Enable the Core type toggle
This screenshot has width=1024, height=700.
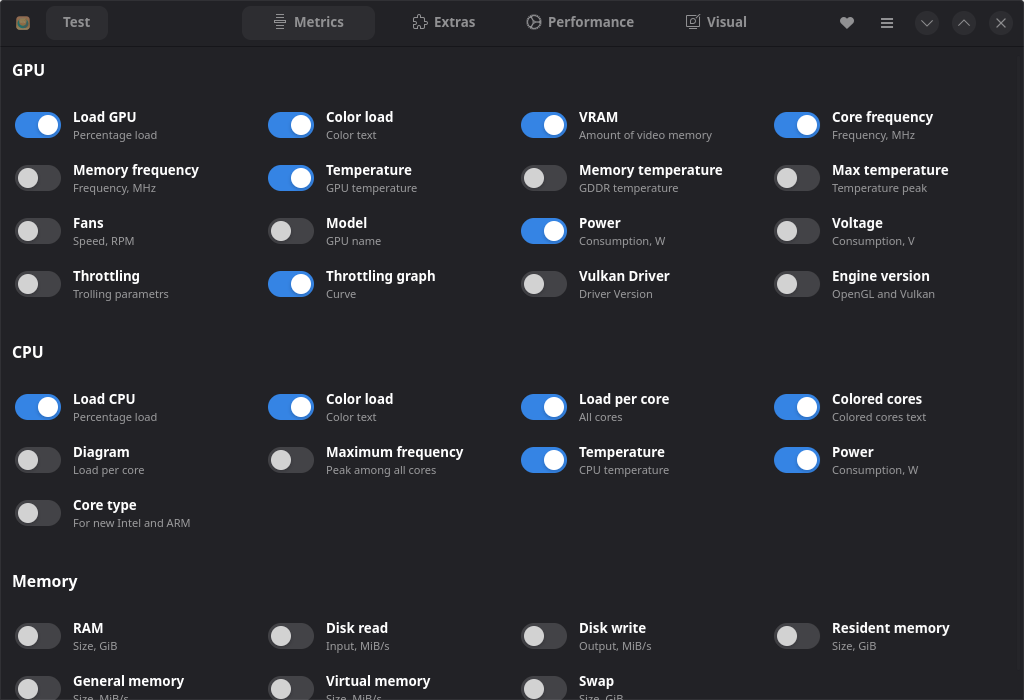(37, 512)
